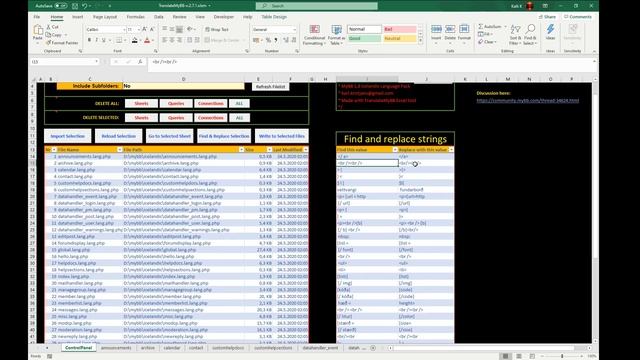The image size is (640, 360).
Task: Open the Find & Select menu
Action: click(x=530, y=35)
